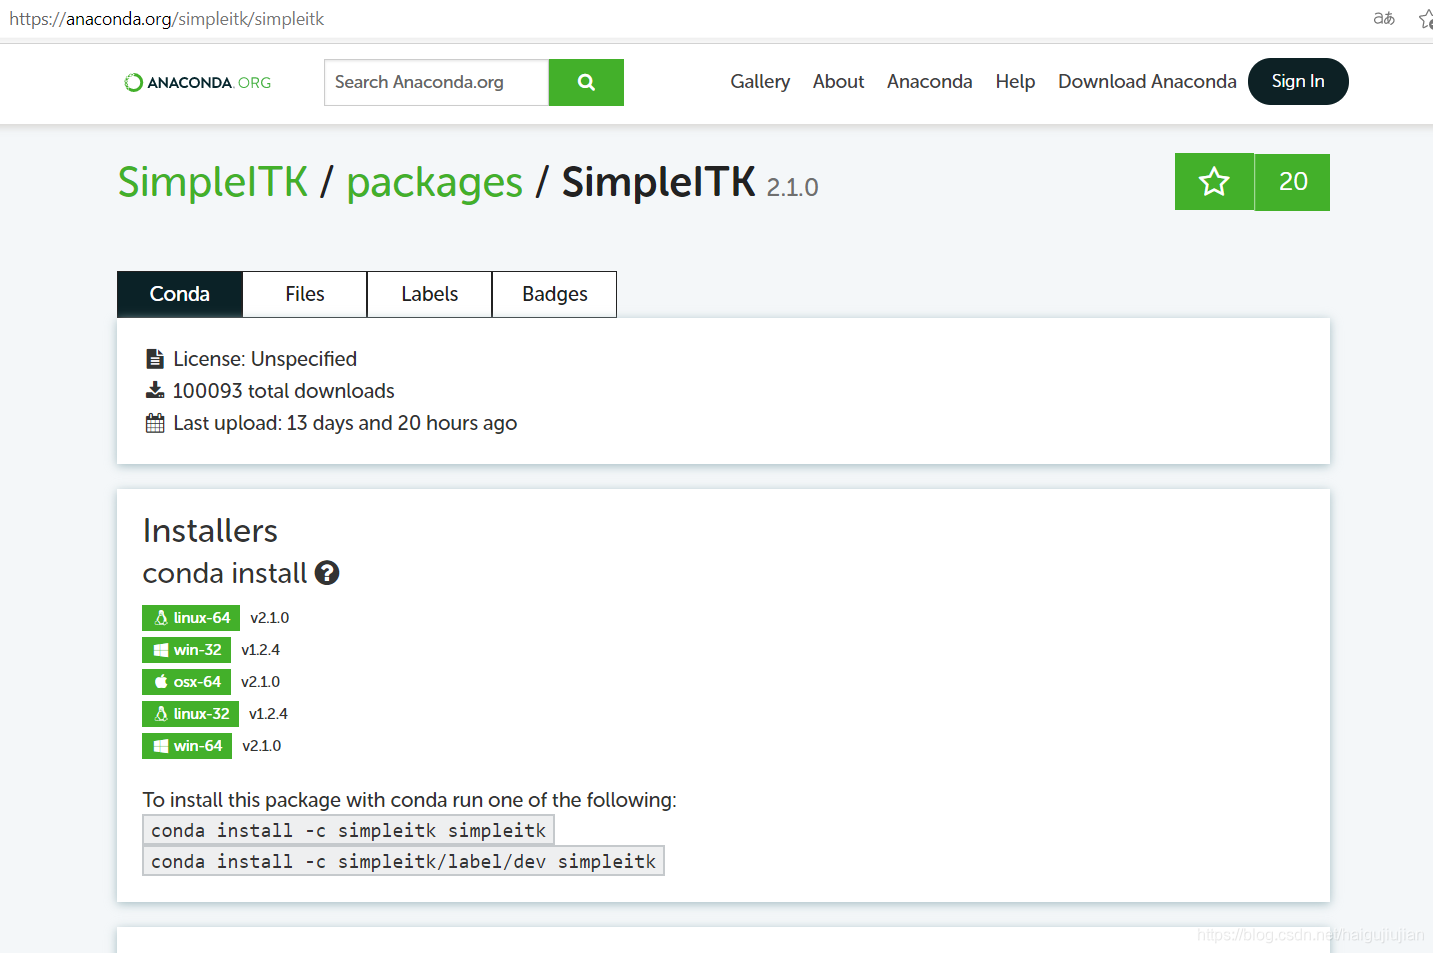Click the linux-64 v2.1.0 platform badge
The height and width of the screenshot is (953, 1433).
(190, 617)
